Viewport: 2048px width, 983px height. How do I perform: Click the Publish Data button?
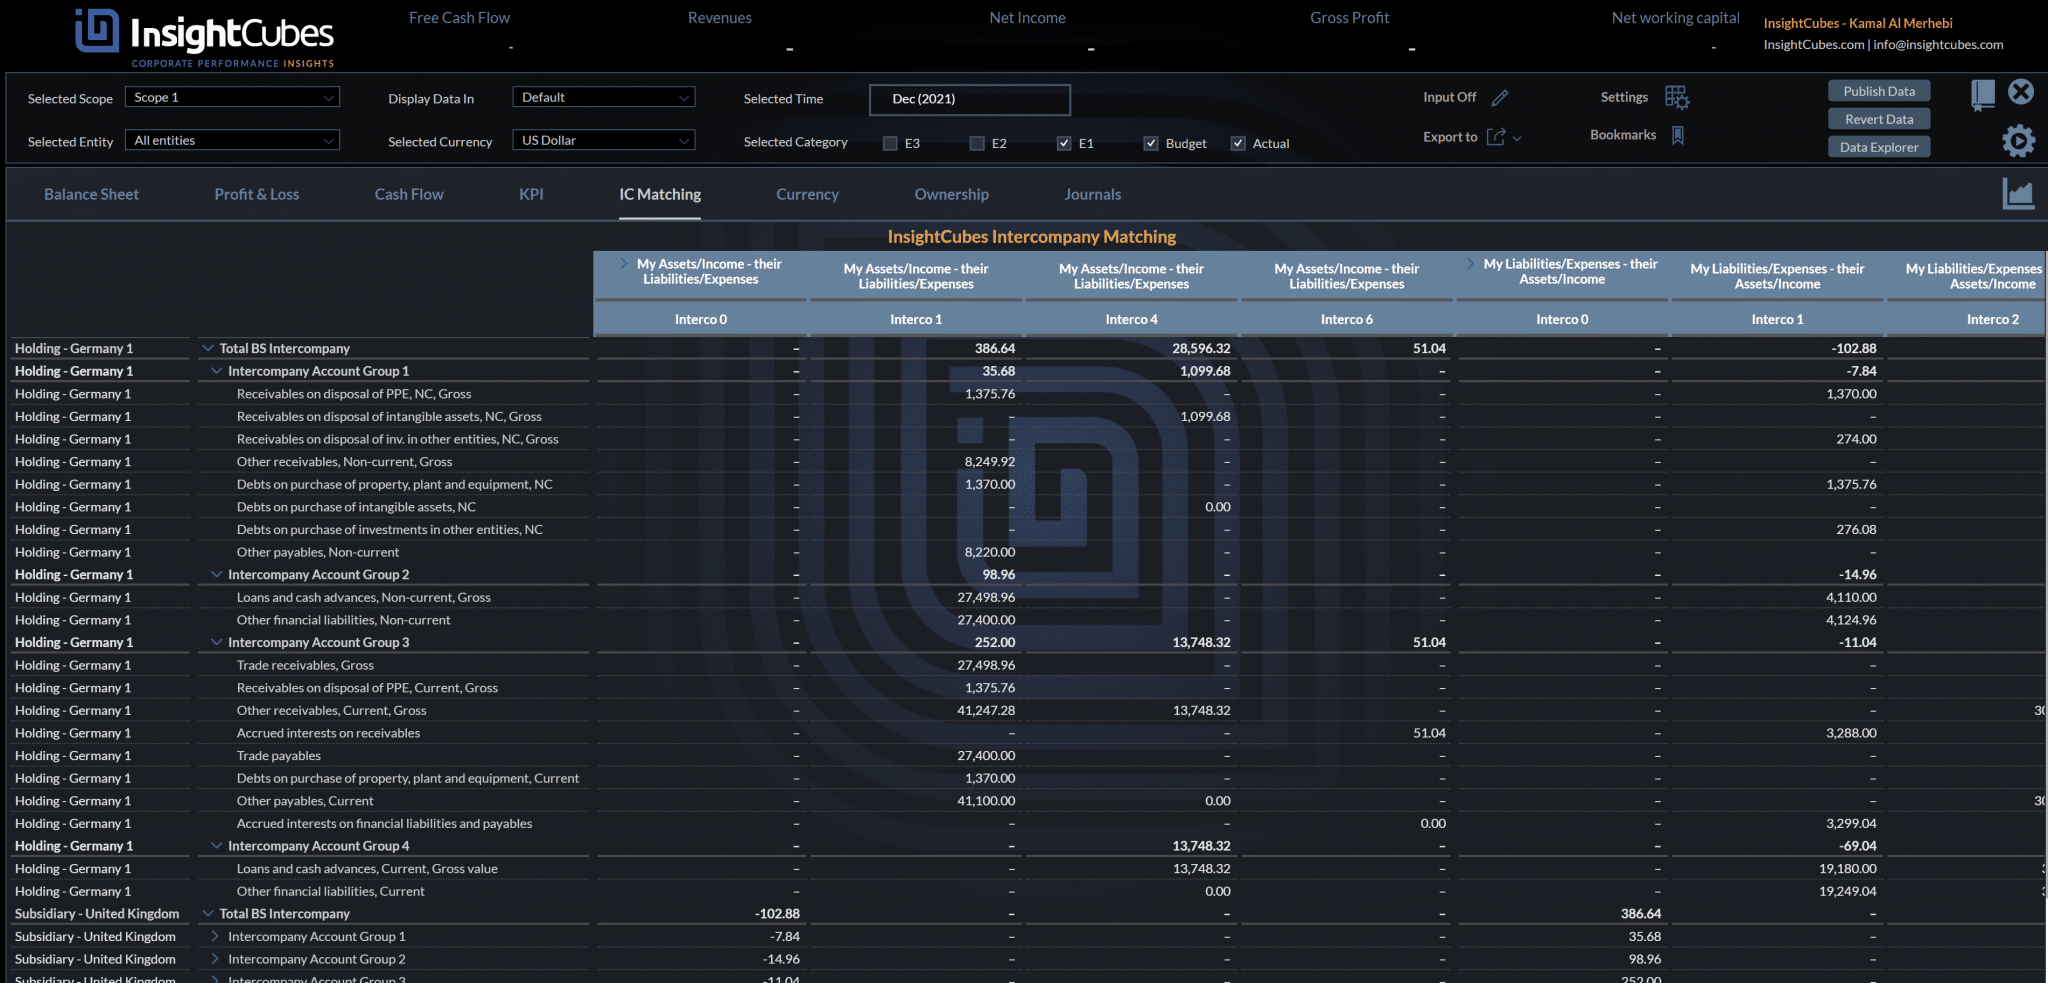coord(1878,90)
